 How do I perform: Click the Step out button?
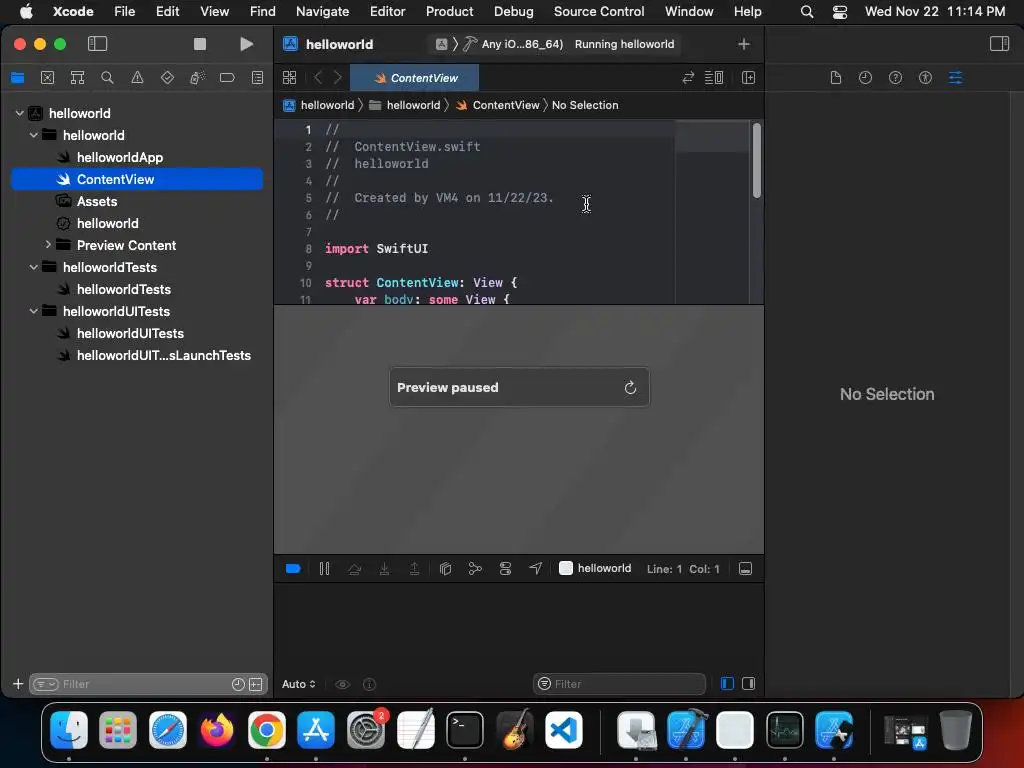(x=414, y=569)
